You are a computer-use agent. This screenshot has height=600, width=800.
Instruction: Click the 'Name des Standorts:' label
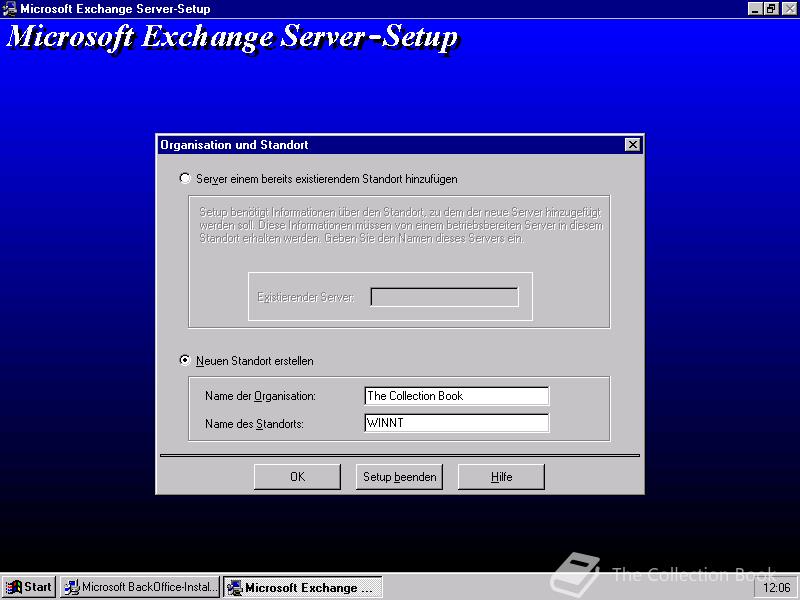254,423
